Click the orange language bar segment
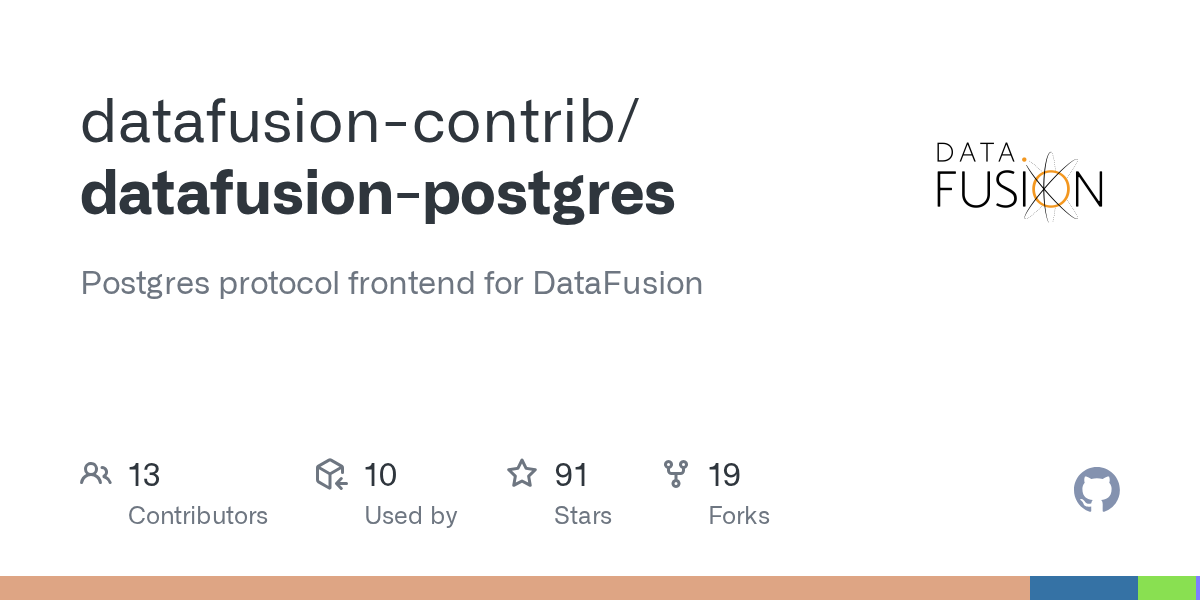1200x600 pixels. tap(514, 588)
